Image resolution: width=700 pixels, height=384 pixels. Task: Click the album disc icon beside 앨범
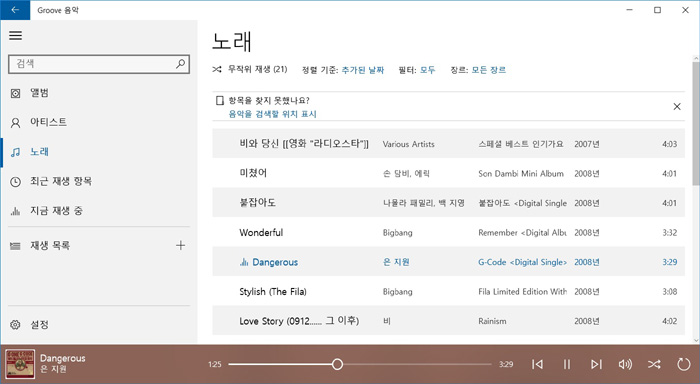(x=16, y=93)
